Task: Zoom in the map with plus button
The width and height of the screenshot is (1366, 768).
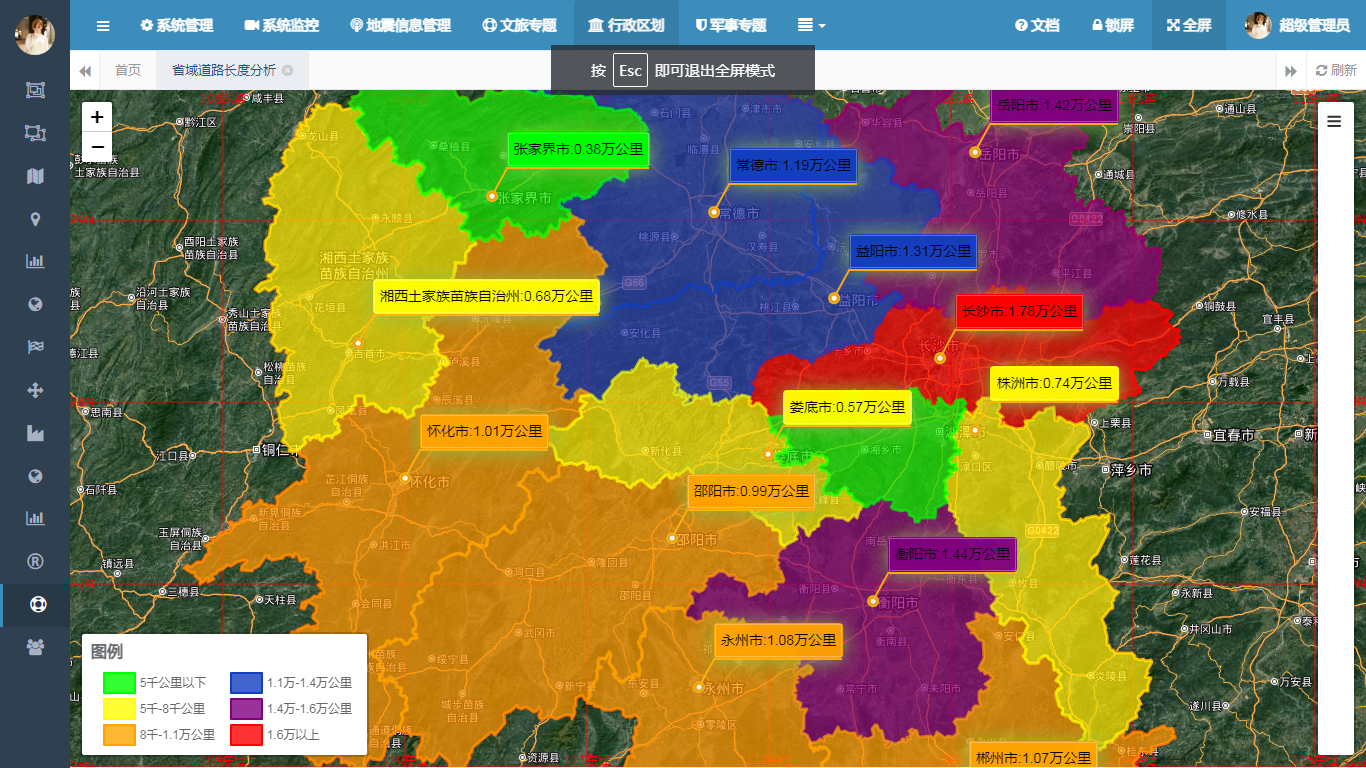Action: [97, 117]
